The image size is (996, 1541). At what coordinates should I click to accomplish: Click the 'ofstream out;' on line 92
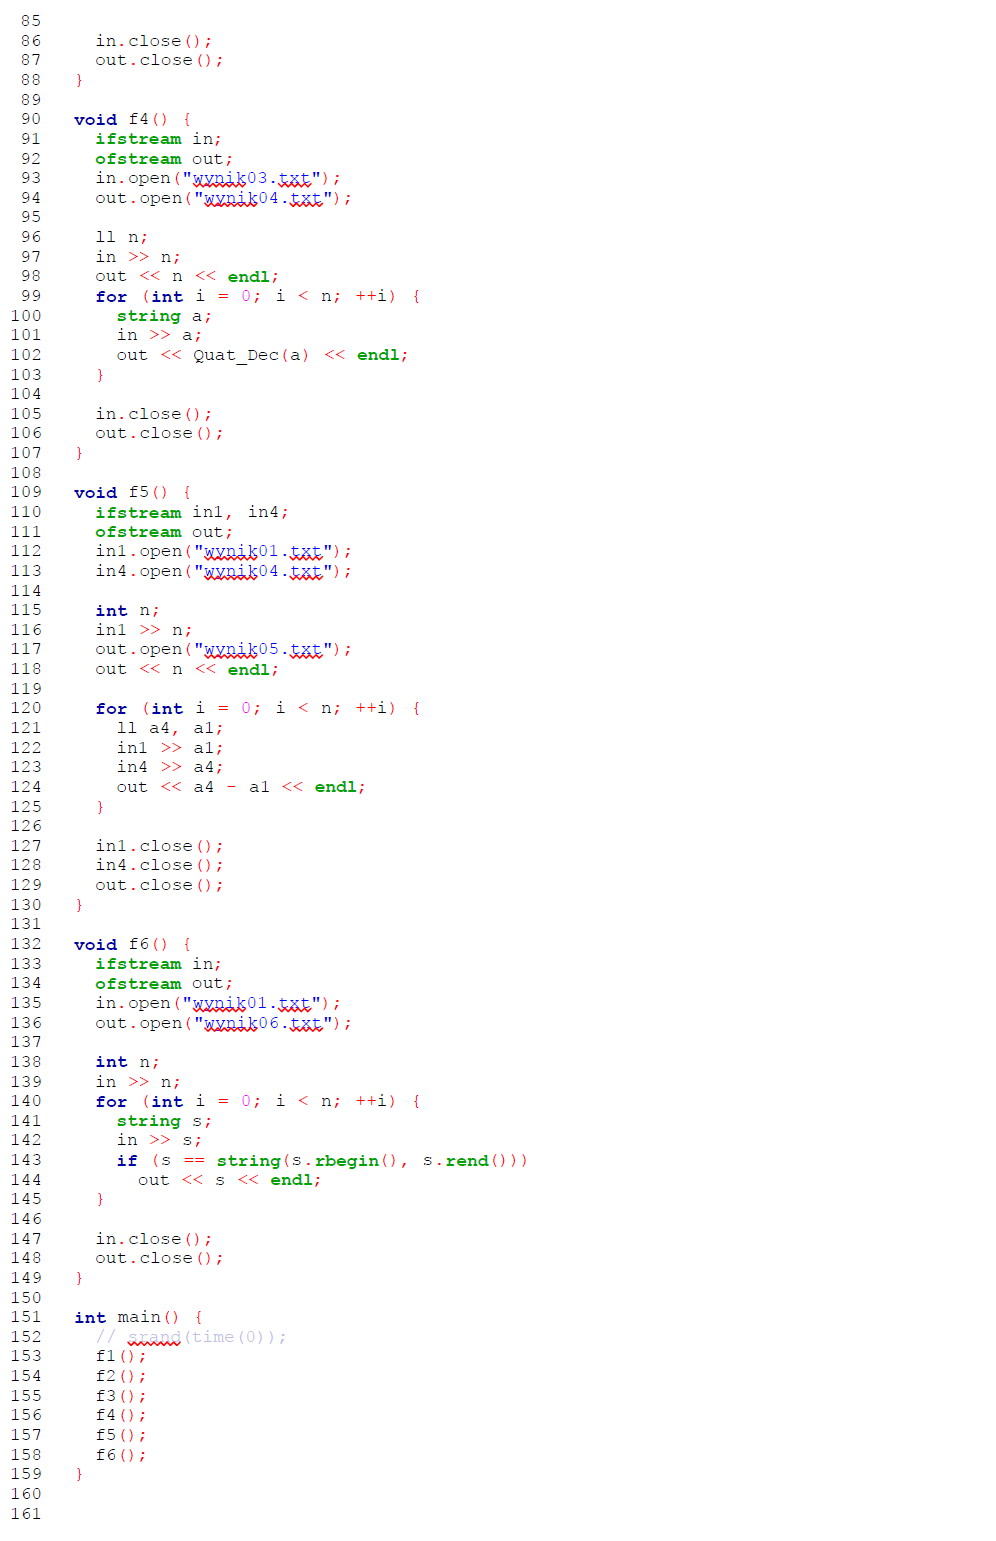[164, 159]
